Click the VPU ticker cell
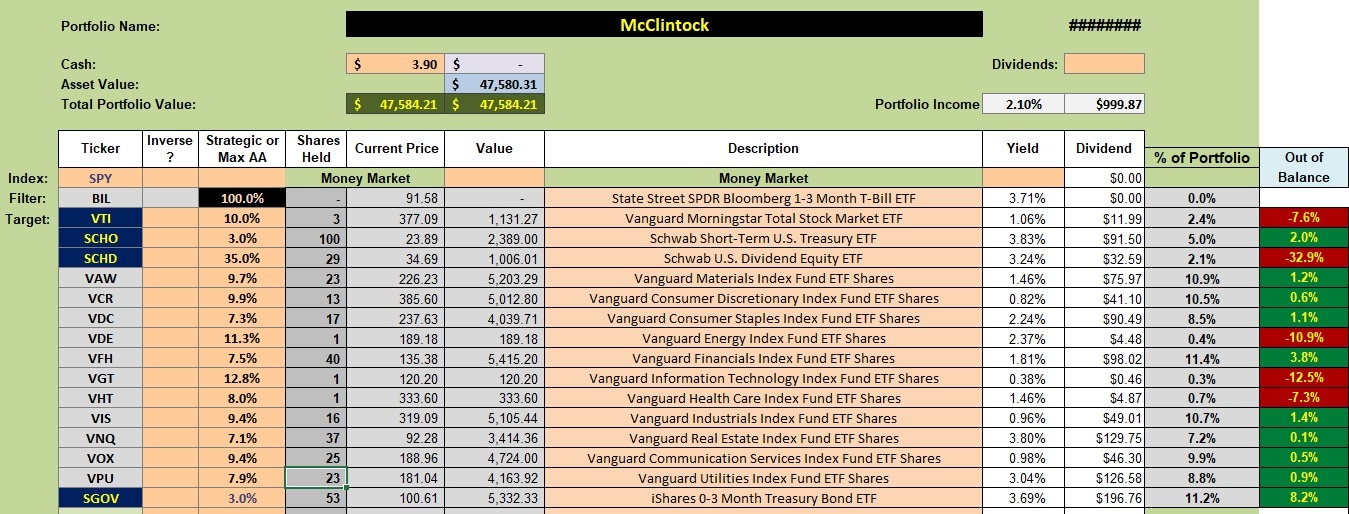1349x514 pixels. 100,478
